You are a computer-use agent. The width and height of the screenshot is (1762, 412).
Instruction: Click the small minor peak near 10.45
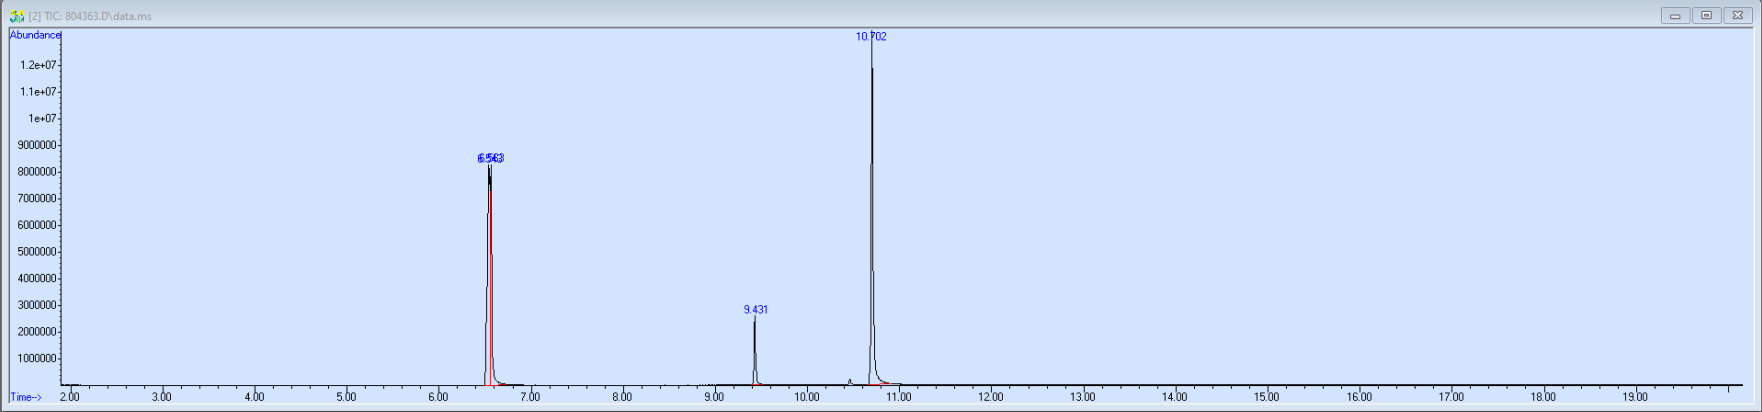pyautogui.click(x=849, y=381)
